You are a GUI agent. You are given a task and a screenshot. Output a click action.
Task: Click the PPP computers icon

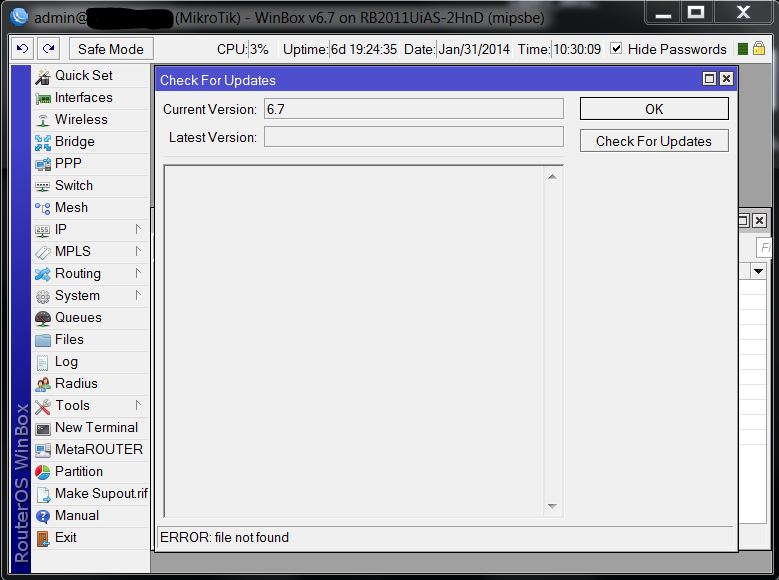pos(43,164)
